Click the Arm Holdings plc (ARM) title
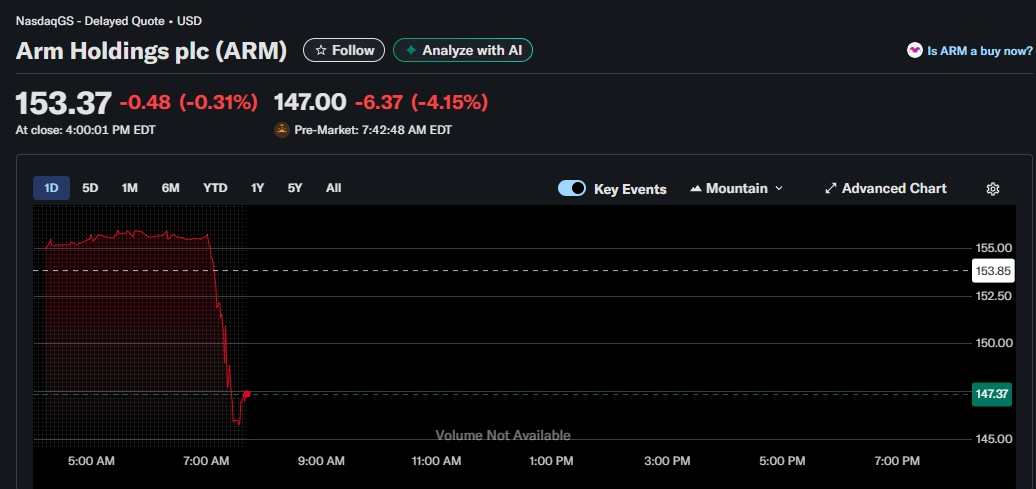Screen dimensions: 1036x489 point(151,51)
